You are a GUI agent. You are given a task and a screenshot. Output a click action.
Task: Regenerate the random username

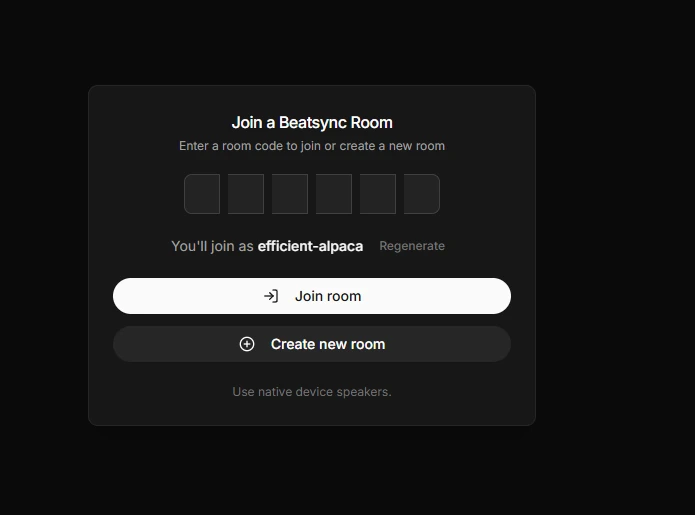coord(412,246)
